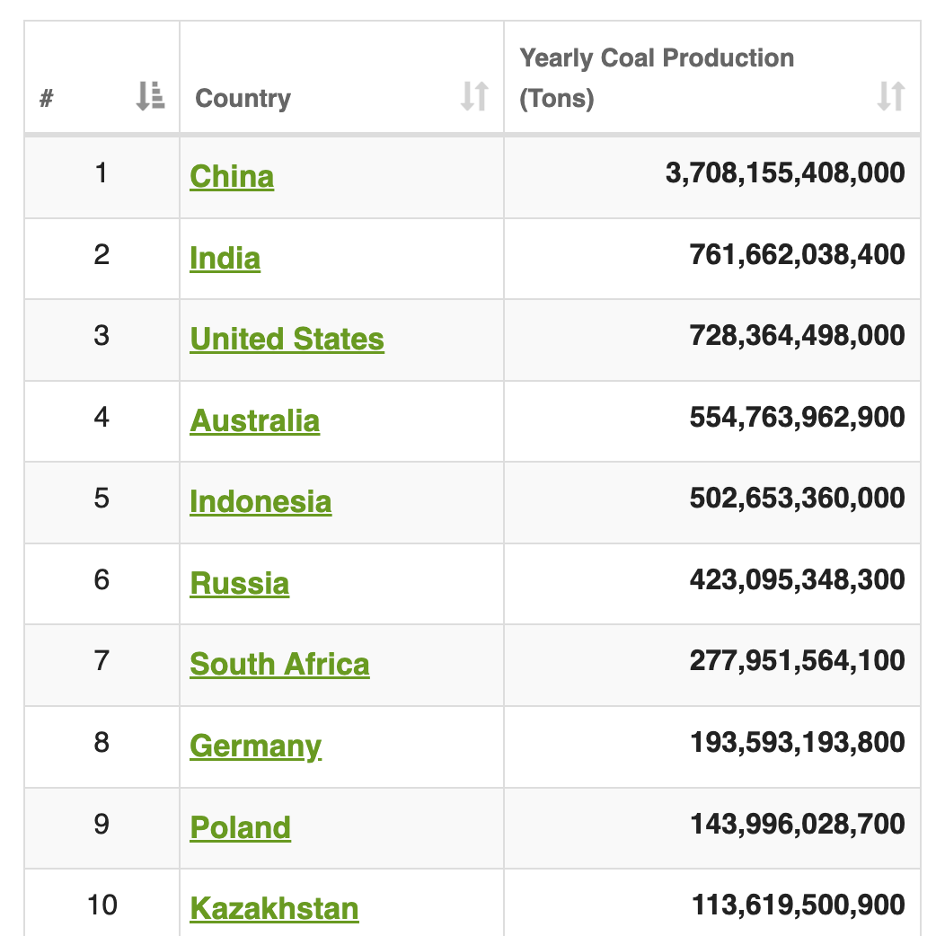Select the Indonesia link

coord(260,502)
